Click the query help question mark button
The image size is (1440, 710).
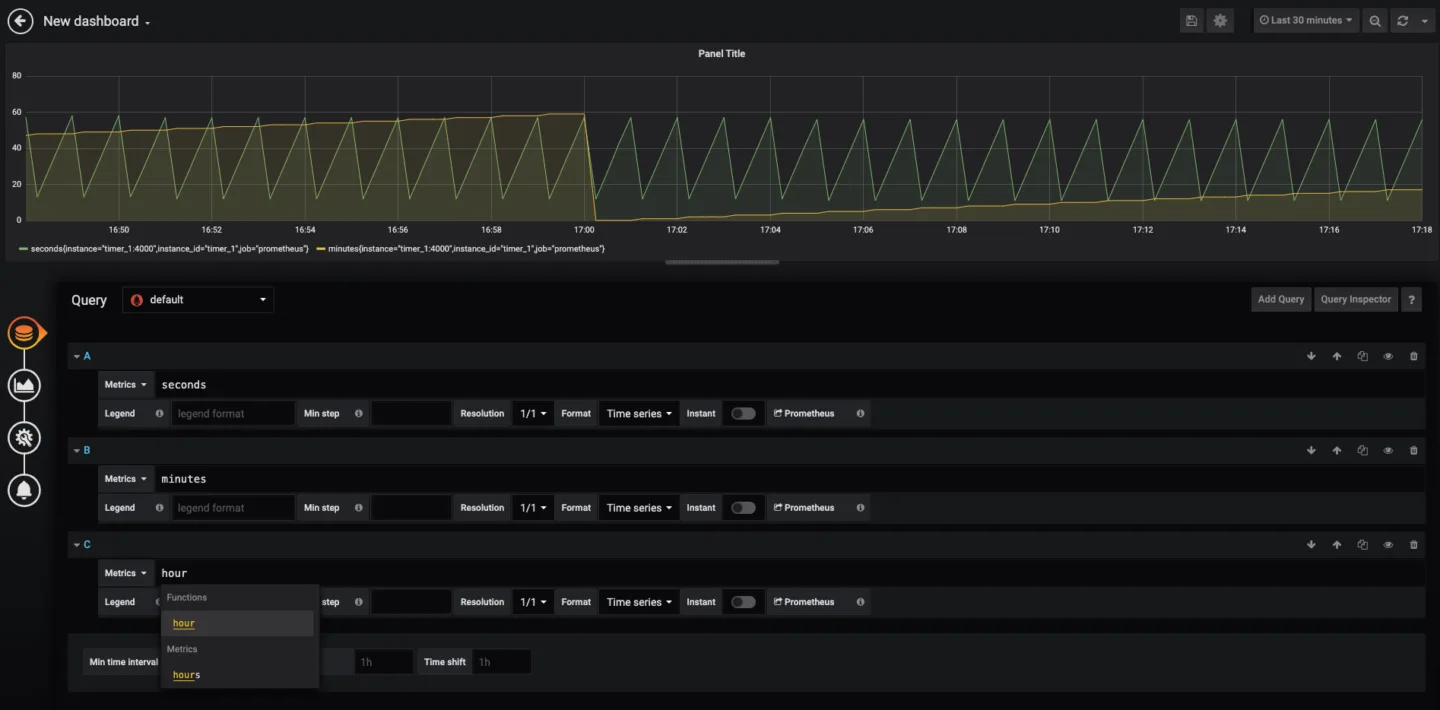(1411, 300)
